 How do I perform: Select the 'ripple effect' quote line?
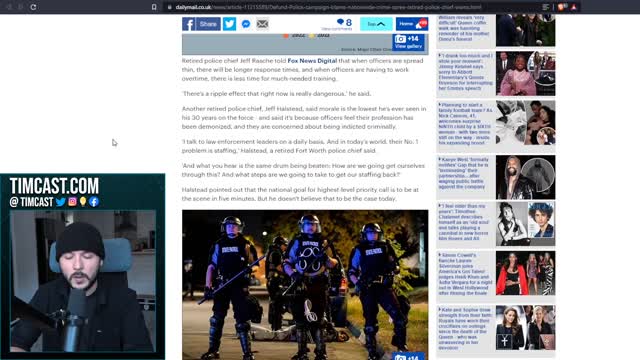pyautogui.click(x=276, y=94)
